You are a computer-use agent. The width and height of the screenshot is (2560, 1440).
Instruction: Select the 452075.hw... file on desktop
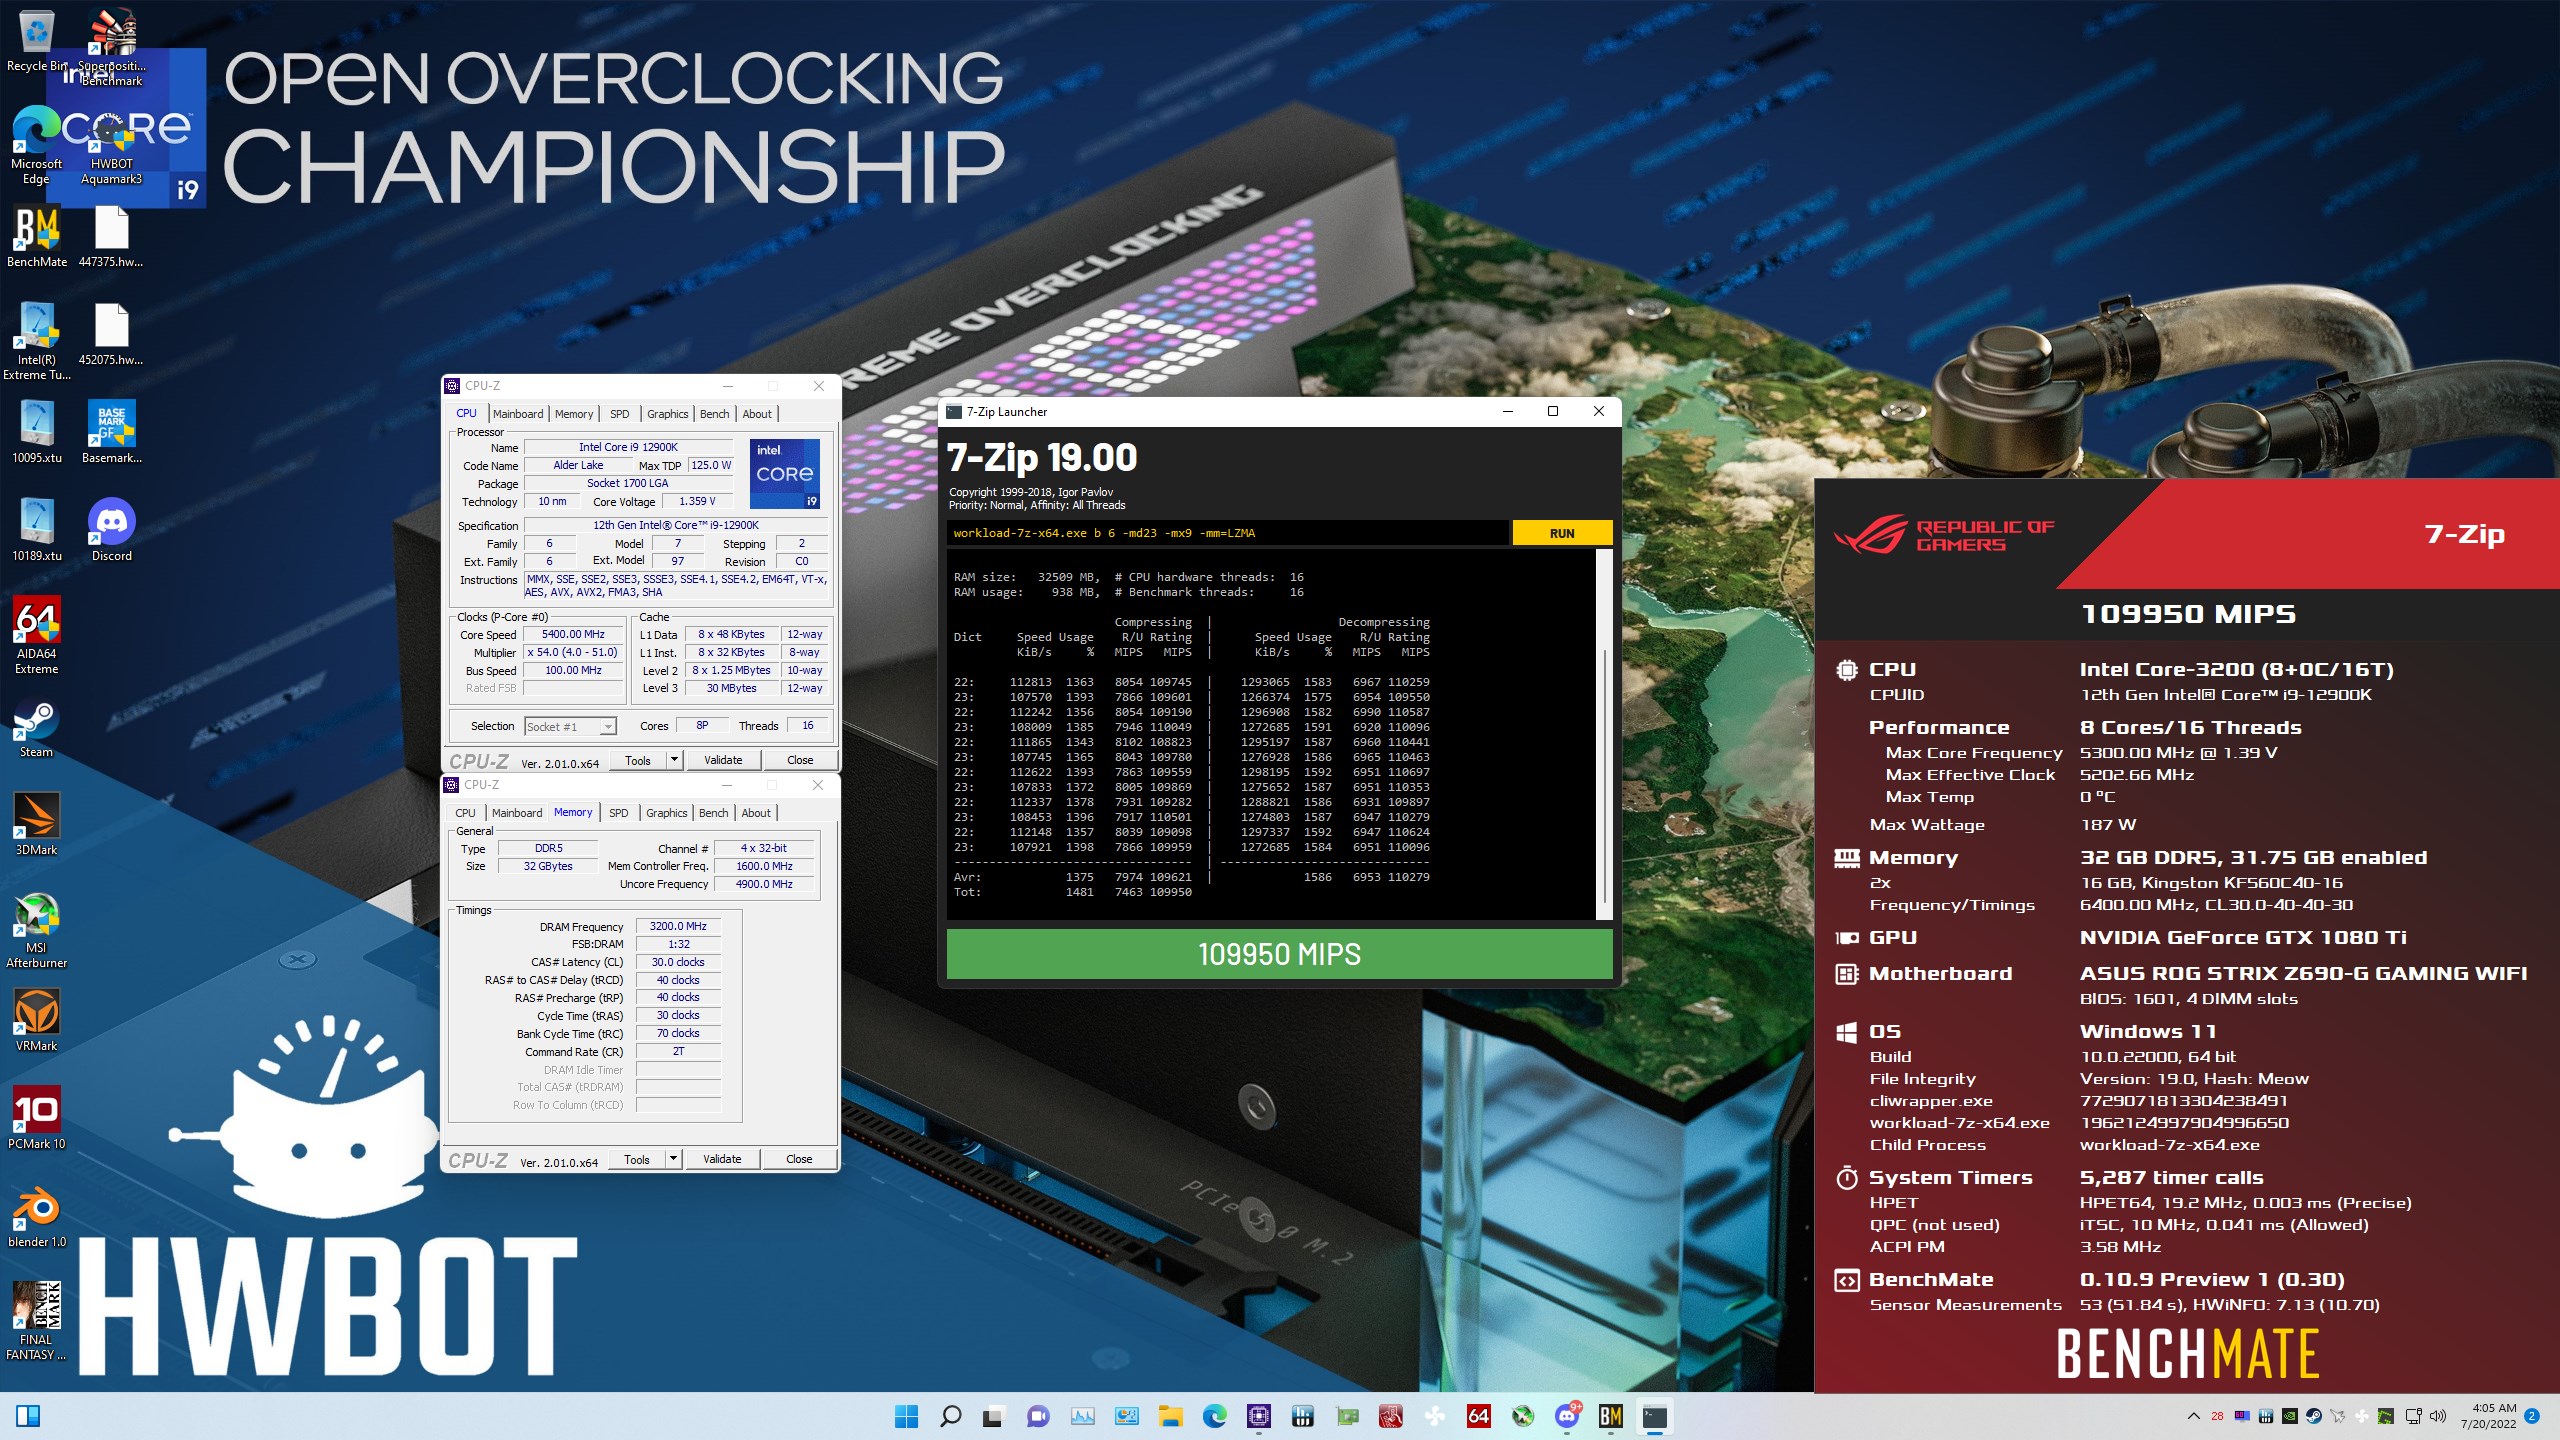(111, 335)
